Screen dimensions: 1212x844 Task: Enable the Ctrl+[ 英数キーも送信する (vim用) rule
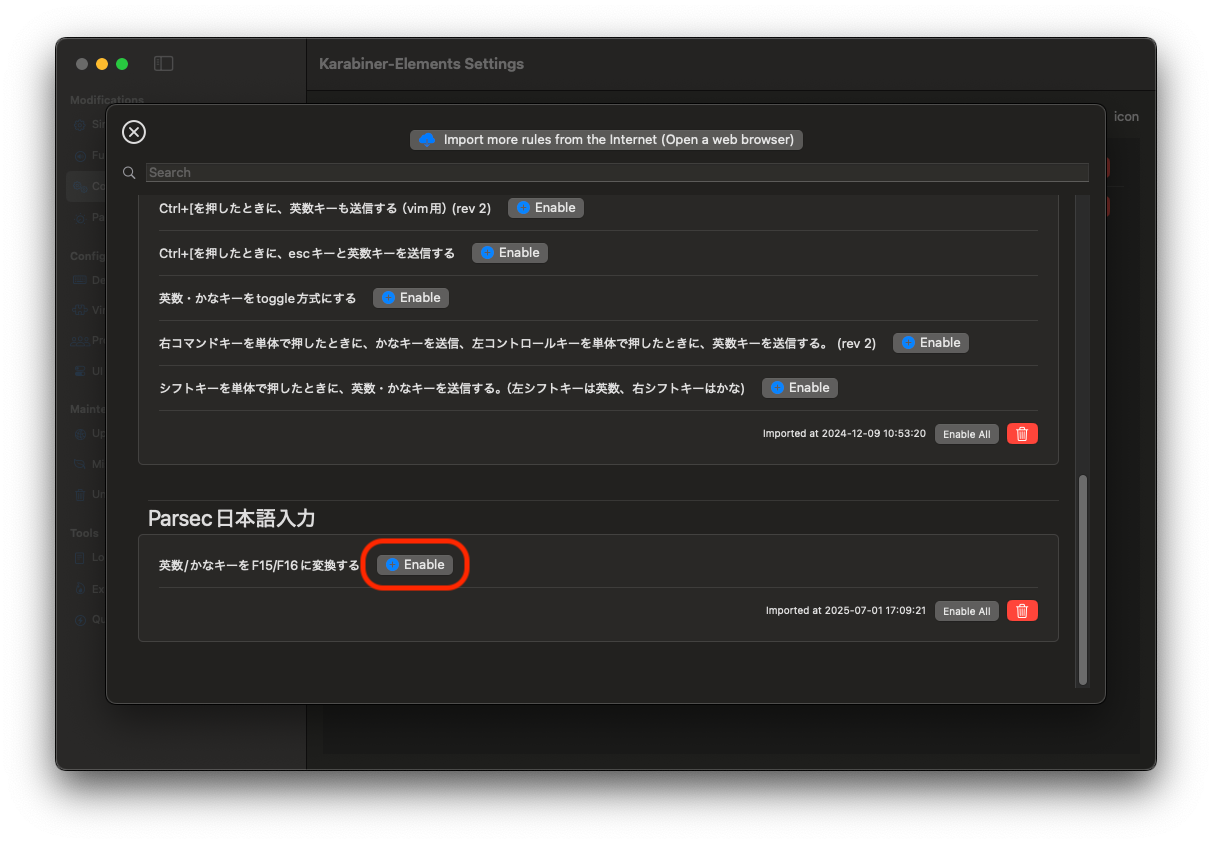[x=546, y=208]
